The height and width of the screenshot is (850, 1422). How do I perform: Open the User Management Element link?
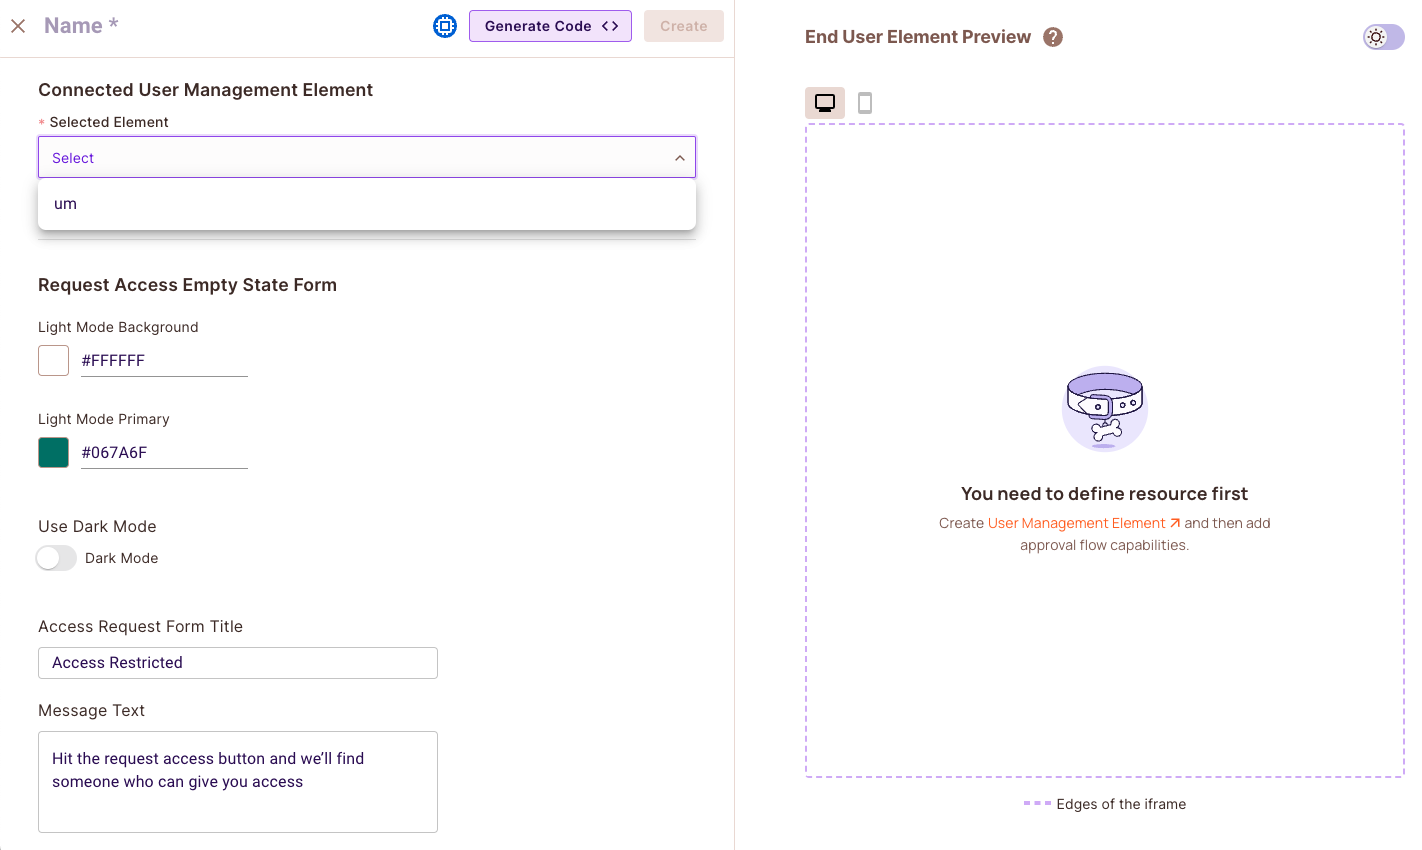click(1076, 523)
